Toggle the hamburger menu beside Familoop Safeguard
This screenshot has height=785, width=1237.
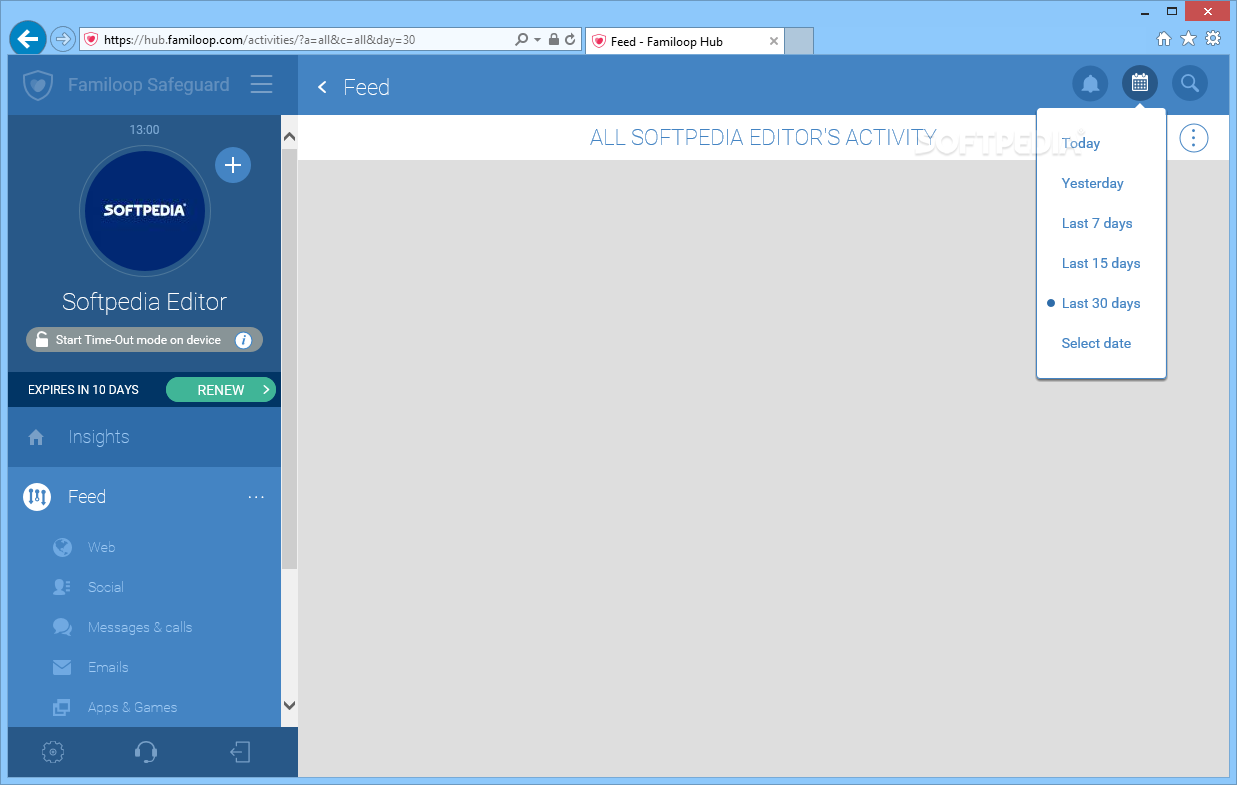click(x=261, y=84)
